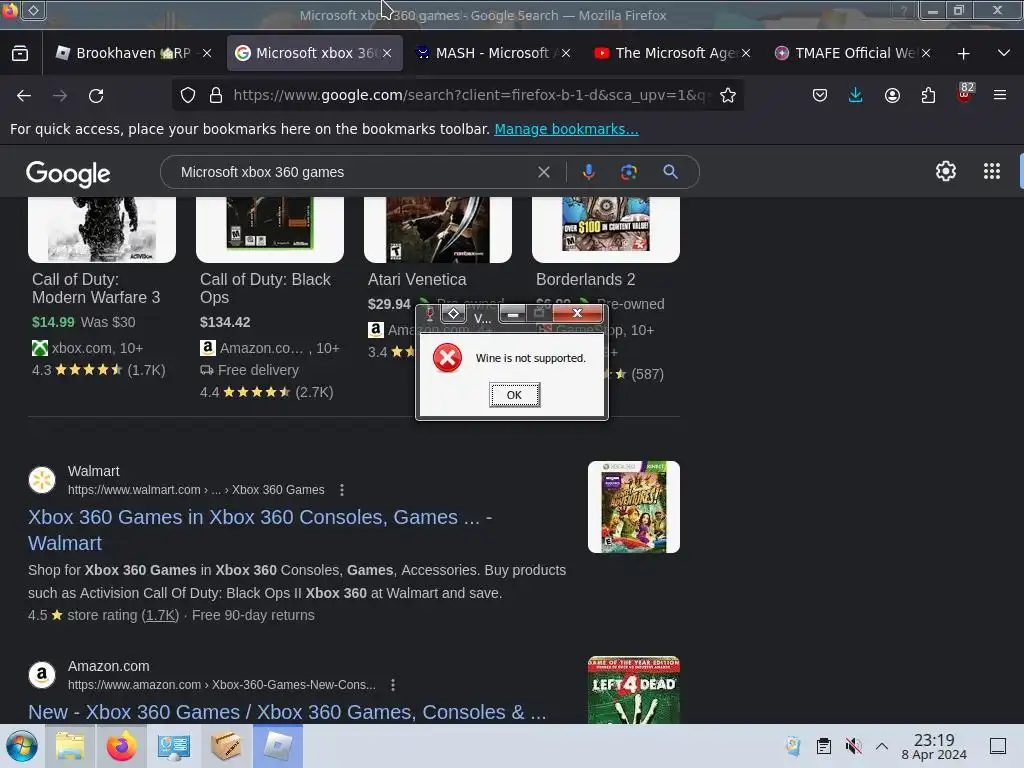Open the Firefox extensions puzzle icon
Screen dimensions: 1024x768
pos(928,95)
